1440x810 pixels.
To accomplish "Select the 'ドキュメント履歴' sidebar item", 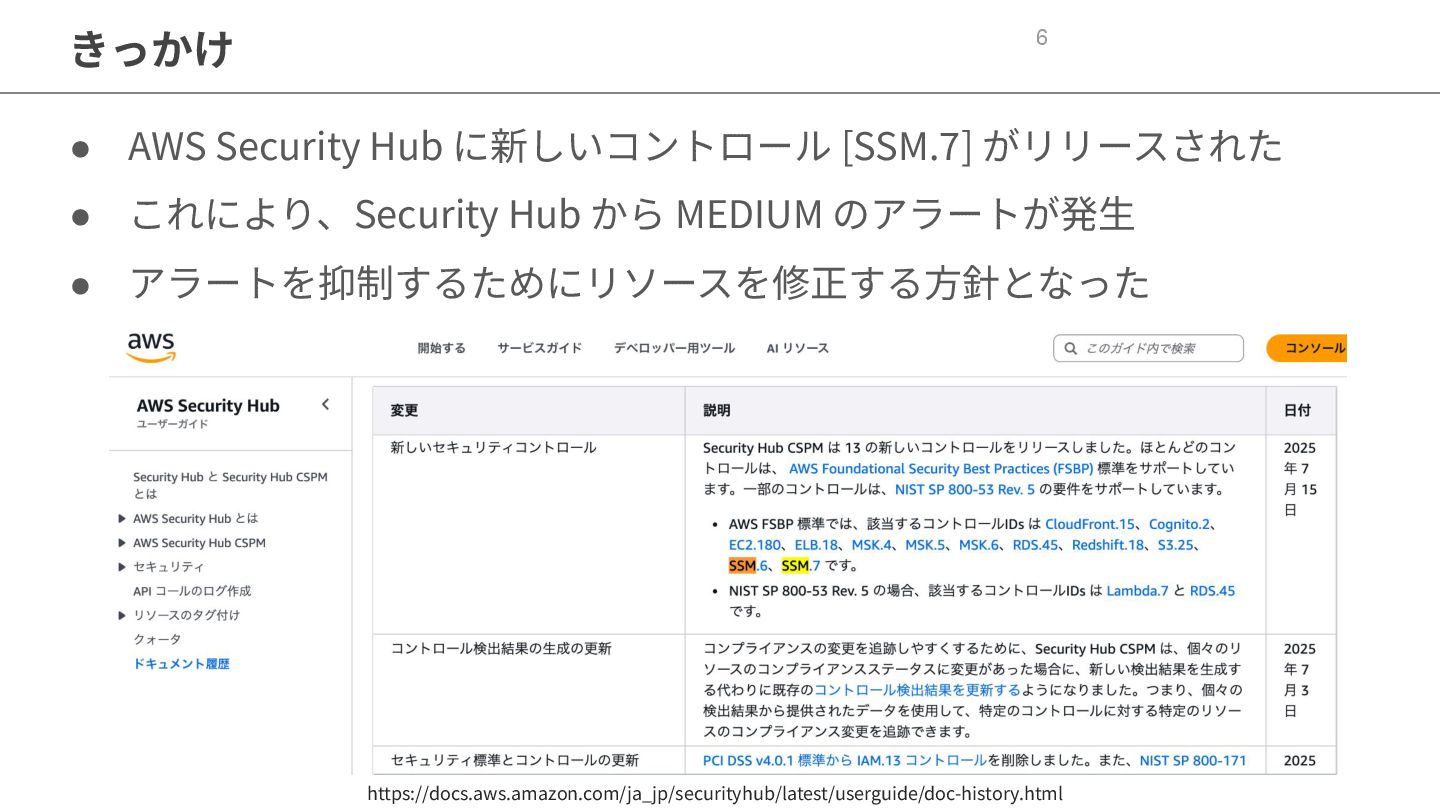I will (x=181, y=663).
